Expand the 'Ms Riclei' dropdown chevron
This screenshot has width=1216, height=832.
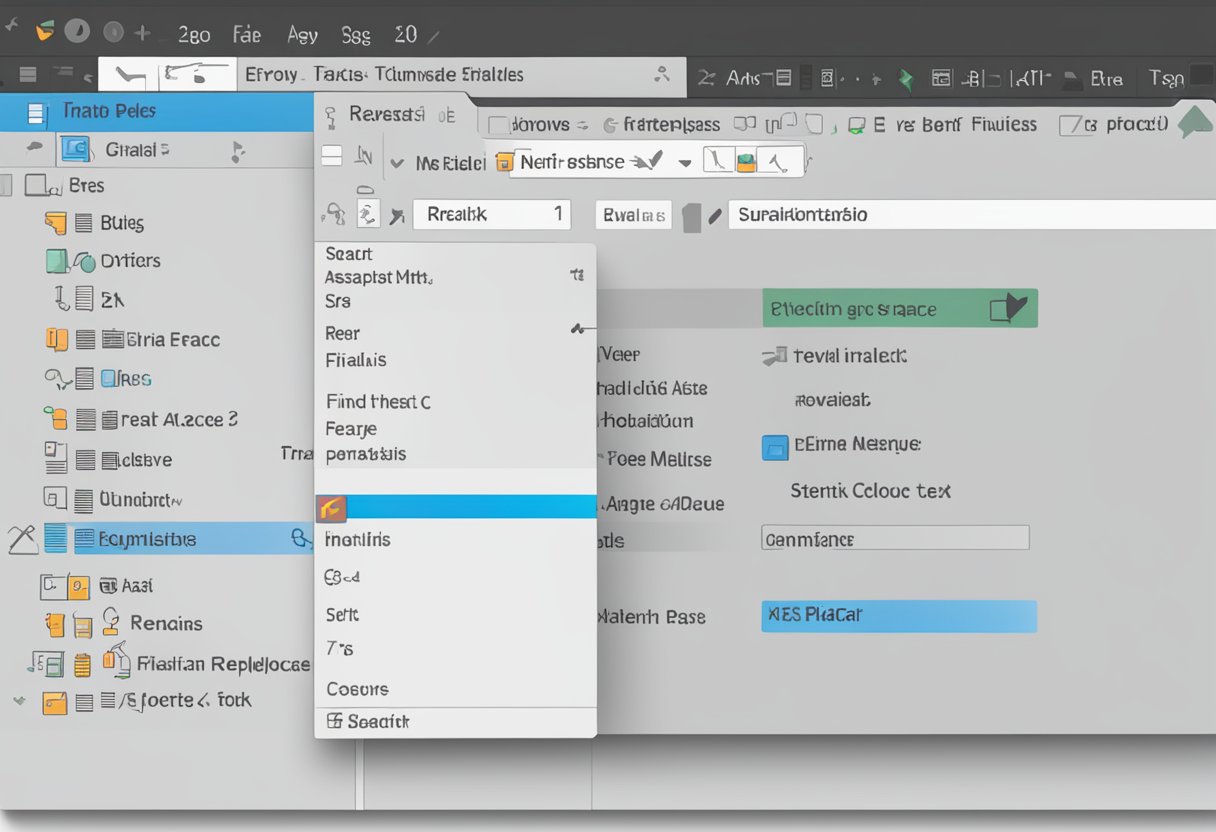coord(397,161)
